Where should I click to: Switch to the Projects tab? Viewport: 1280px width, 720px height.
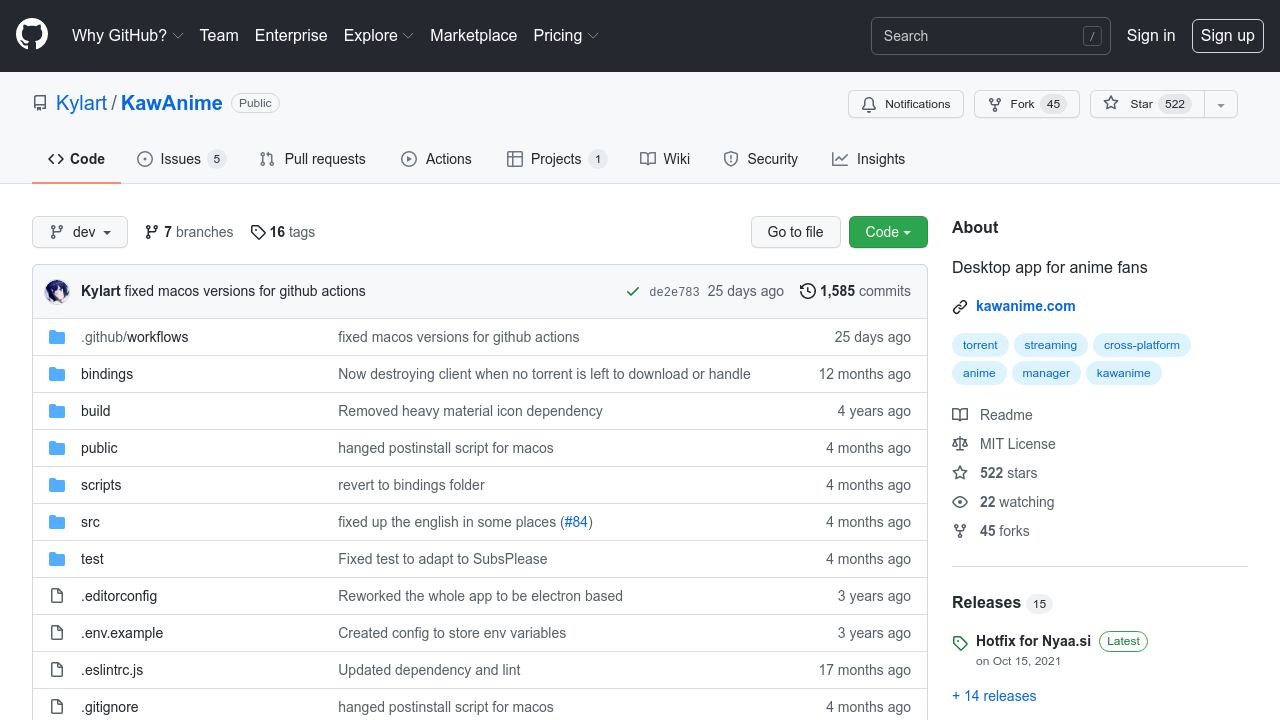tap(557, 159)
